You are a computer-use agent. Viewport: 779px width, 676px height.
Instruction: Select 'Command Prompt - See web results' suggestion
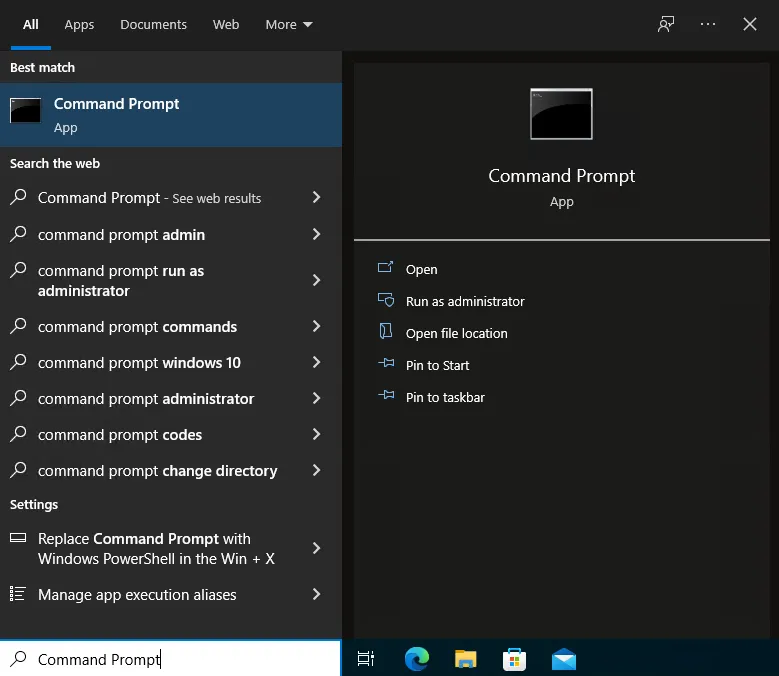point(171,198)
